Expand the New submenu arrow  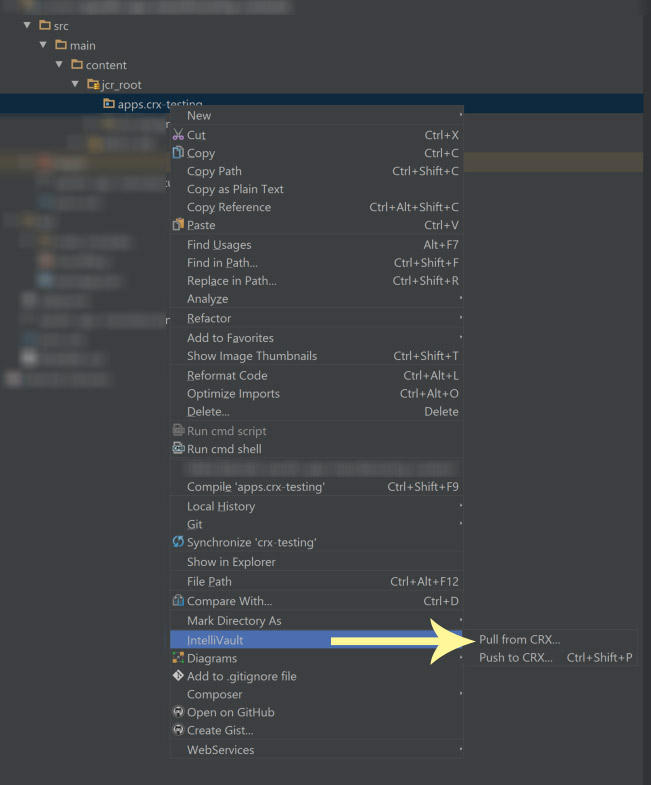coord(460,115)
